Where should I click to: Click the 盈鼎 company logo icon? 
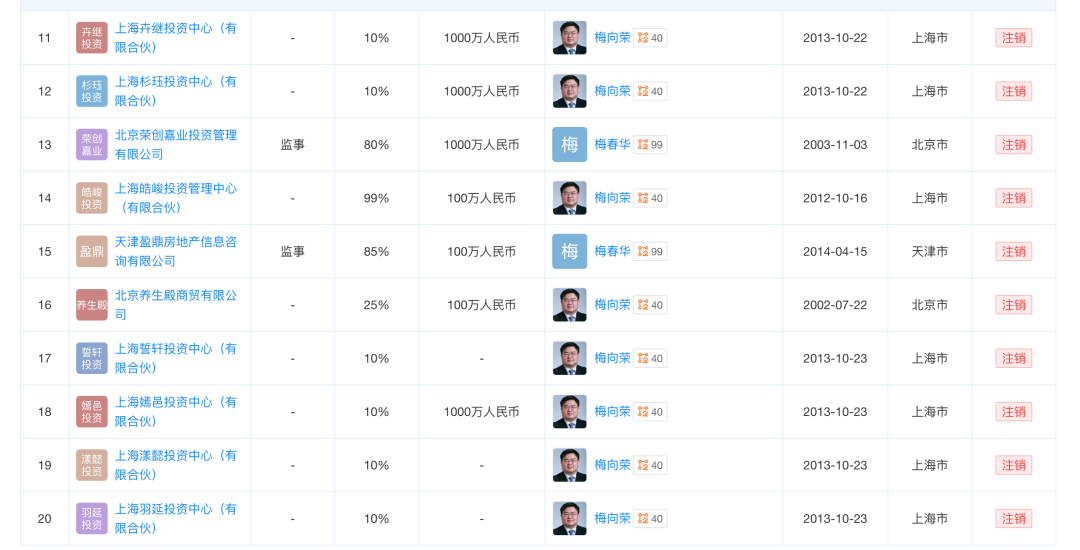click(x=92, y=252)
